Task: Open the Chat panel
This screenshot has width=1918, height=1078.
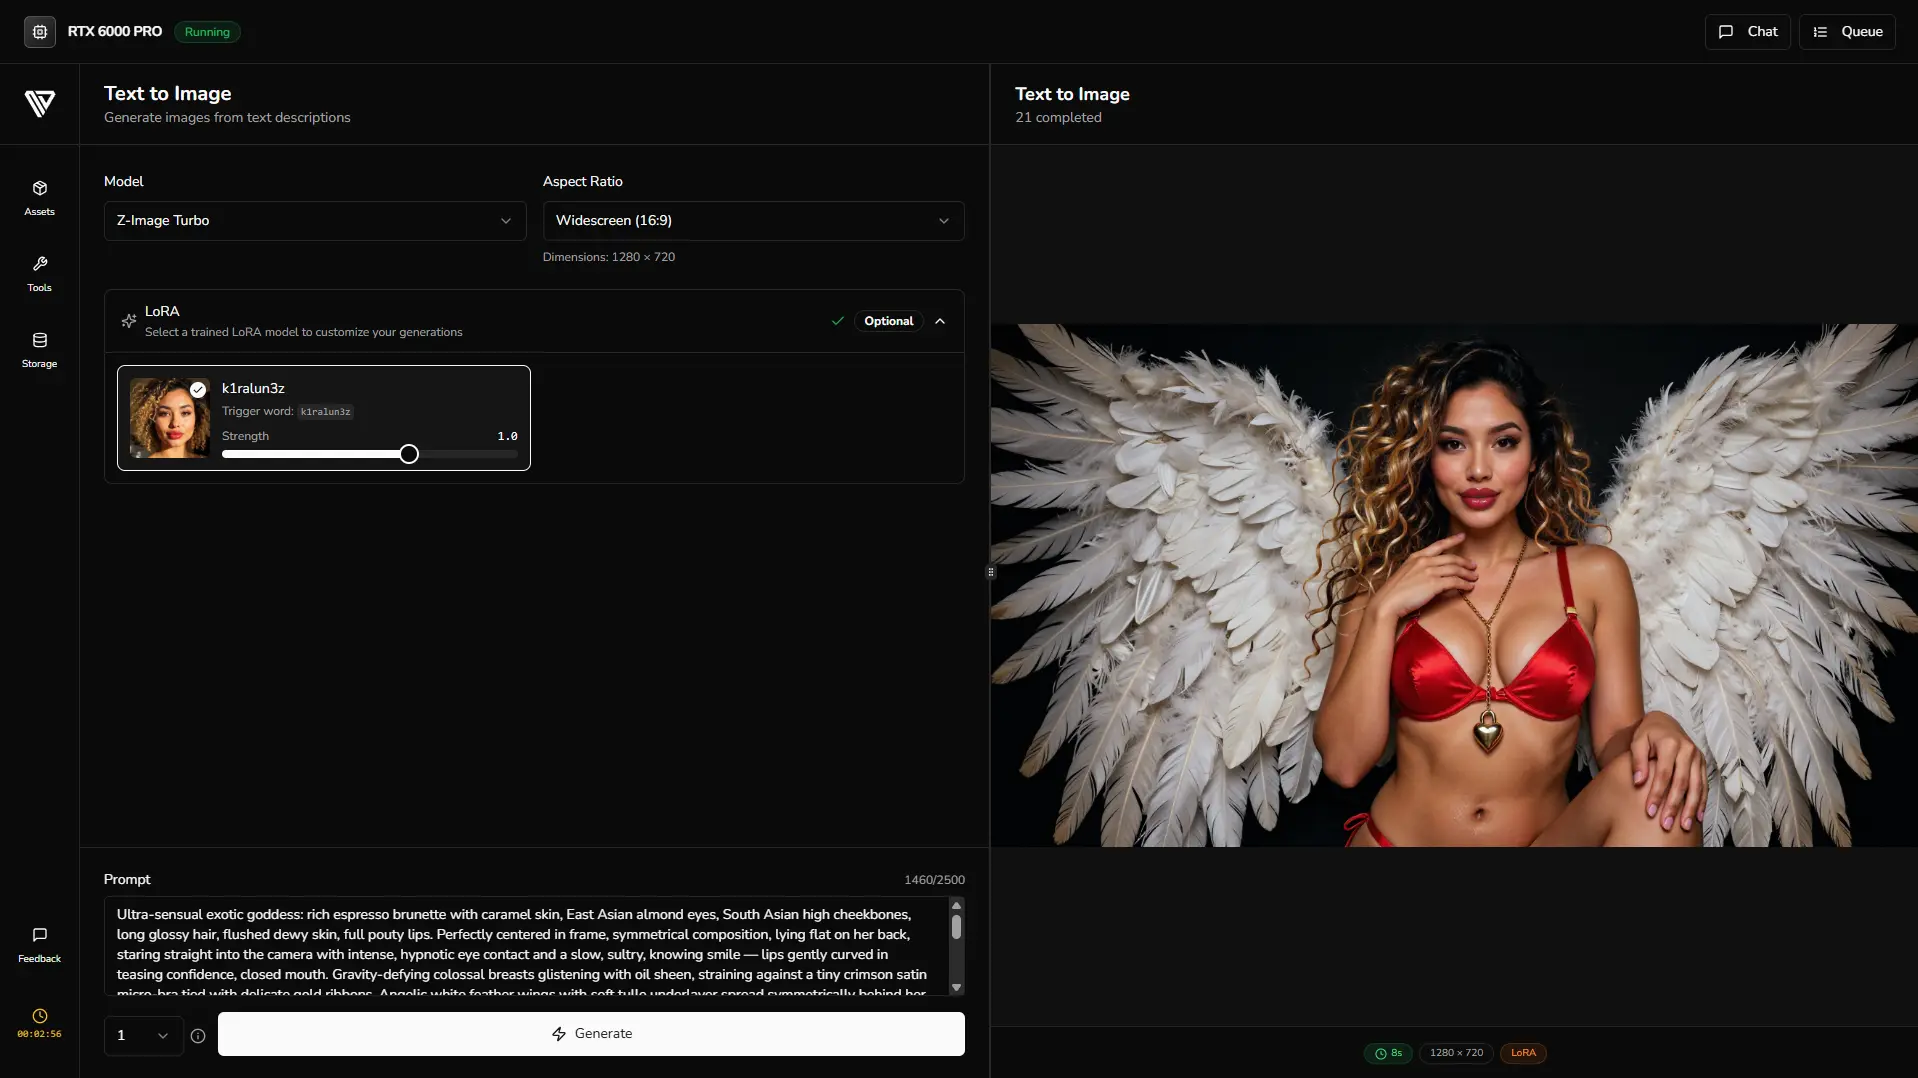Action: (x=1747, y=32)
